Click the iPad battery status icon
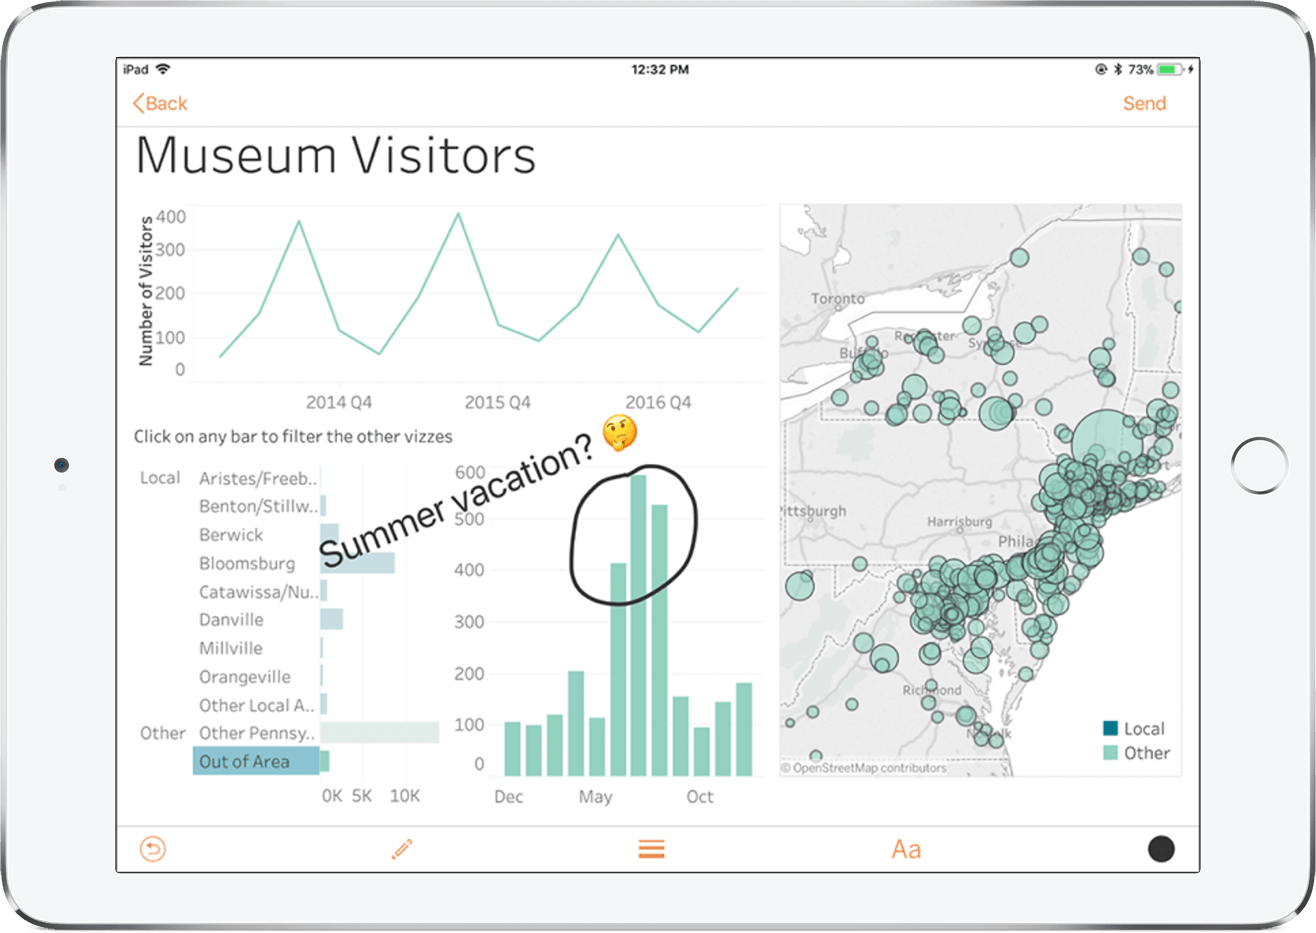Viewport: 1316px width, 933px height. pos(1170,69)
